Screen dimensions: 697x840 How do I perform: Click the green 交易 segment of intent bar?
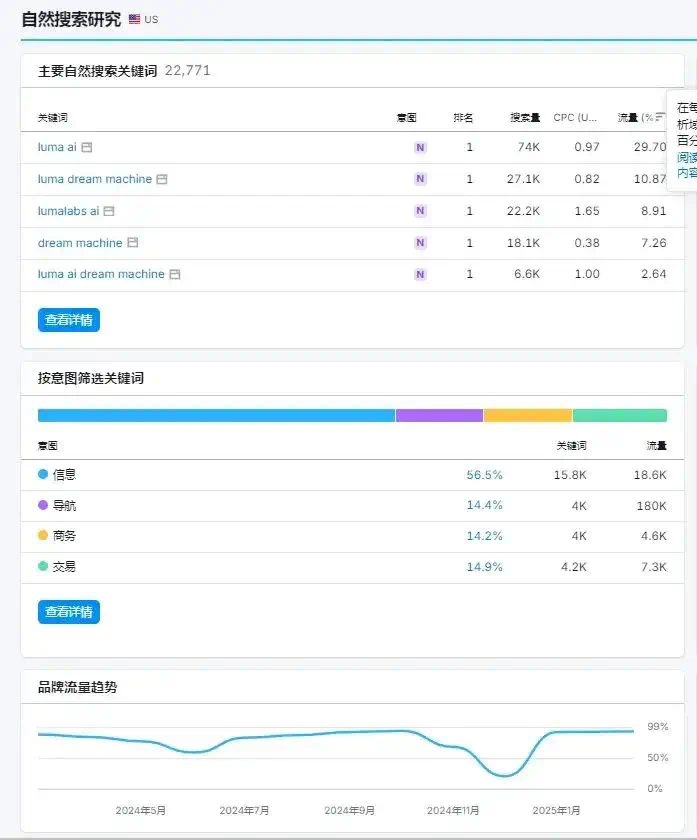click(x=620, y=415)
